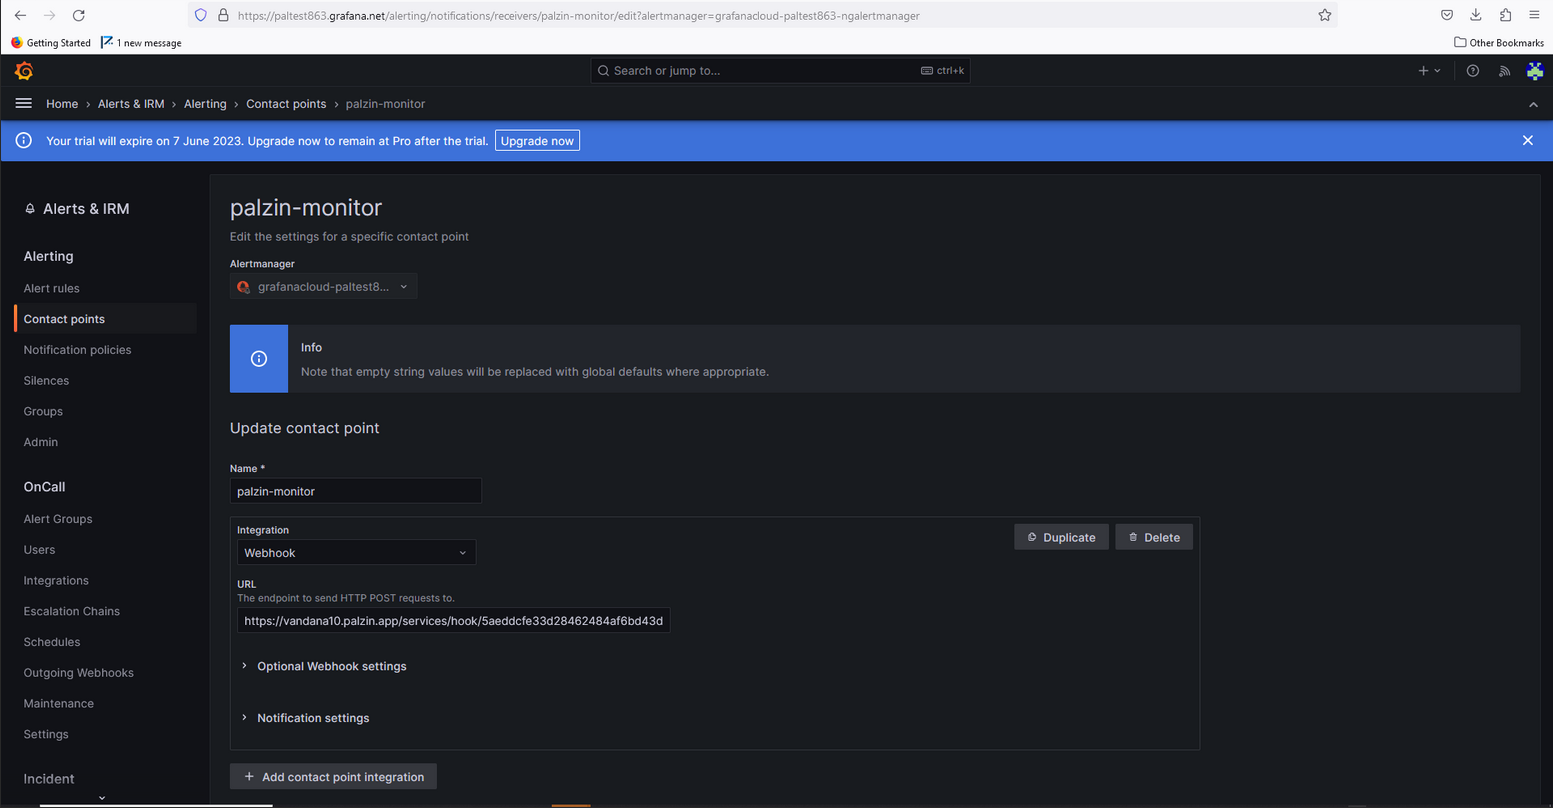Open the Alertmanager selector dropdown
Image resolution: width=1553 pixels, height=808 pixels.
coord(324,287)
